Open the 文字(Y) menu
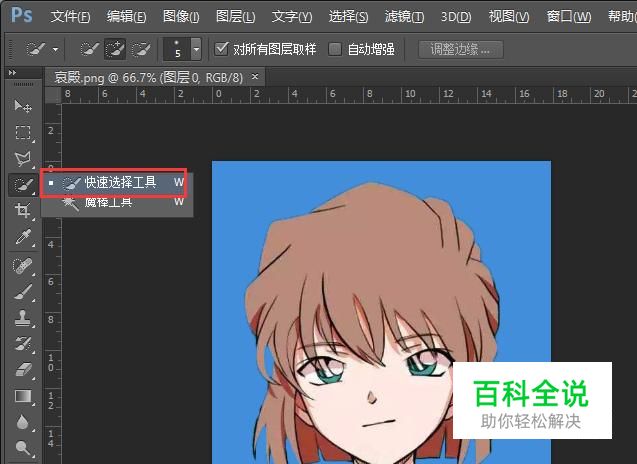637x464 pixels. [x=292, y=17]
